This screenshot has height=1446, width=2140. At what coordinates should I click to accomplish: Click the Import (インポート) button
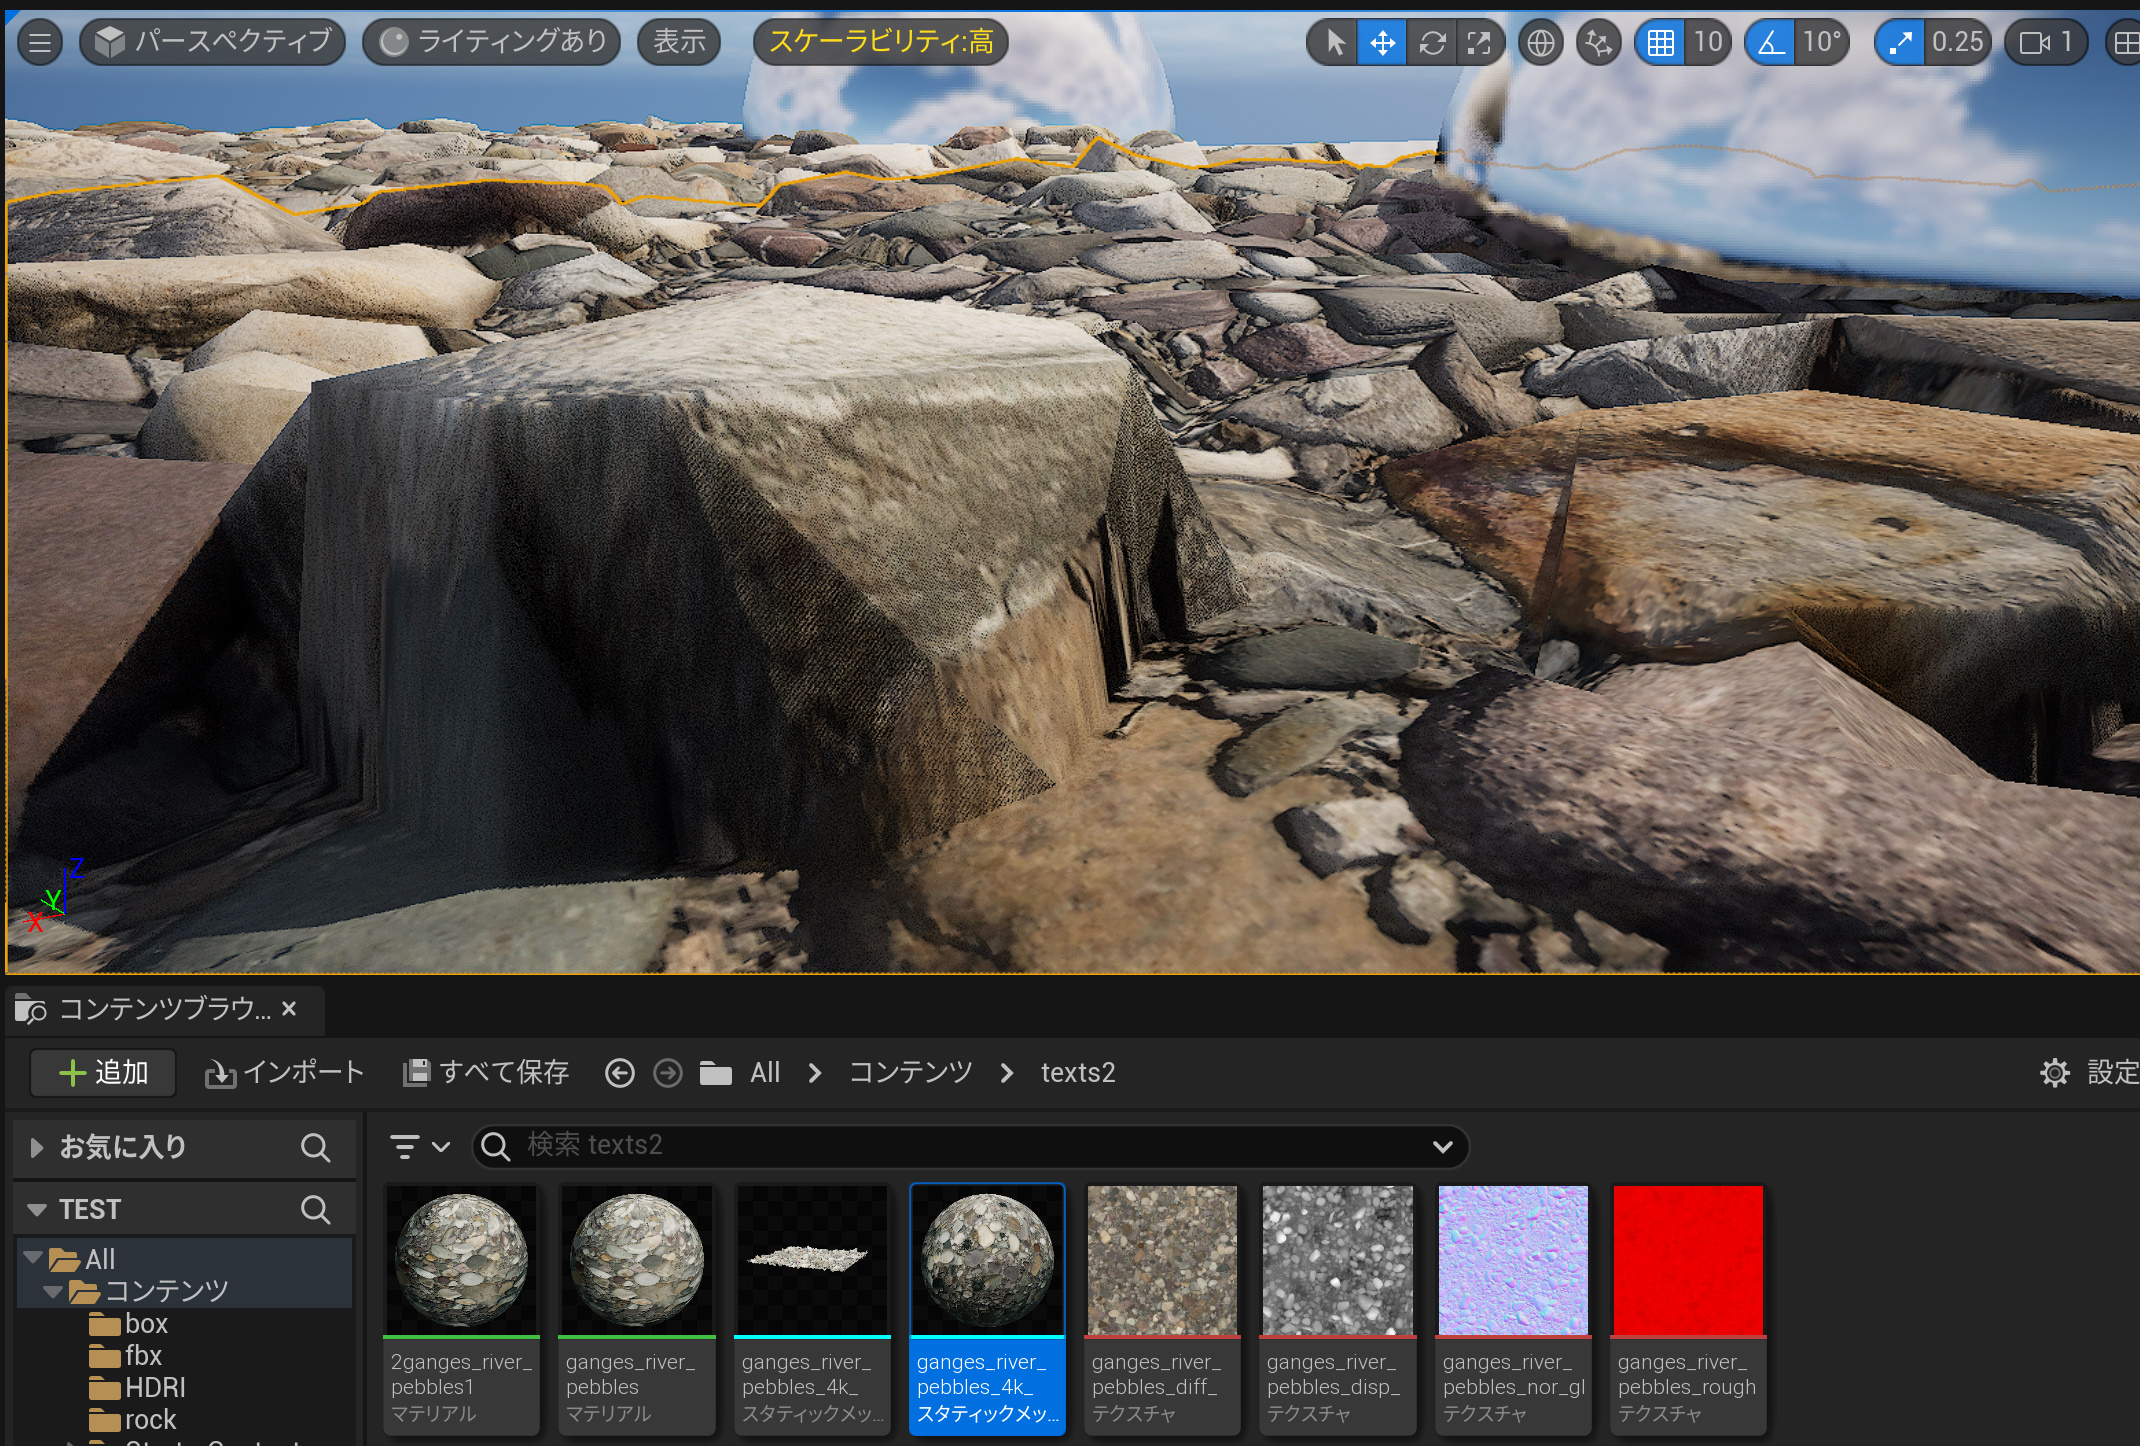coord(285,1073)
